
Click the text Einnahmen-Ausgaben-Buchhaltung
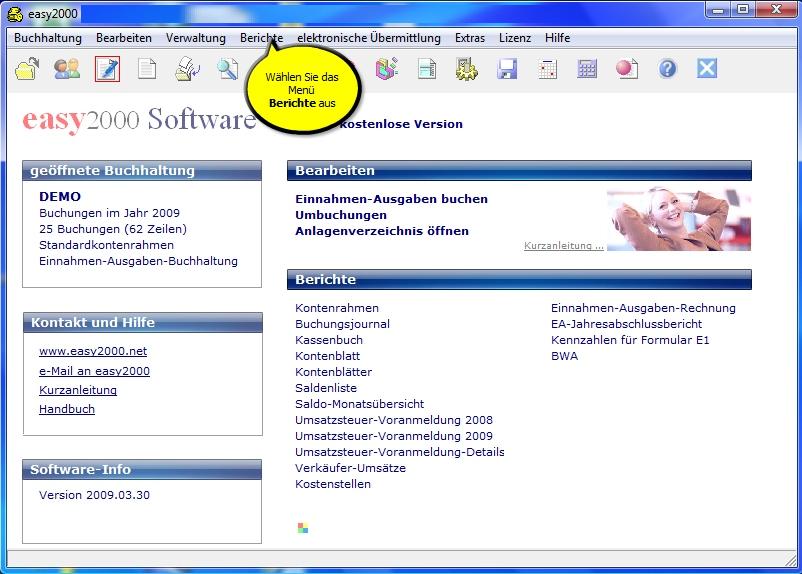[138, 261]
